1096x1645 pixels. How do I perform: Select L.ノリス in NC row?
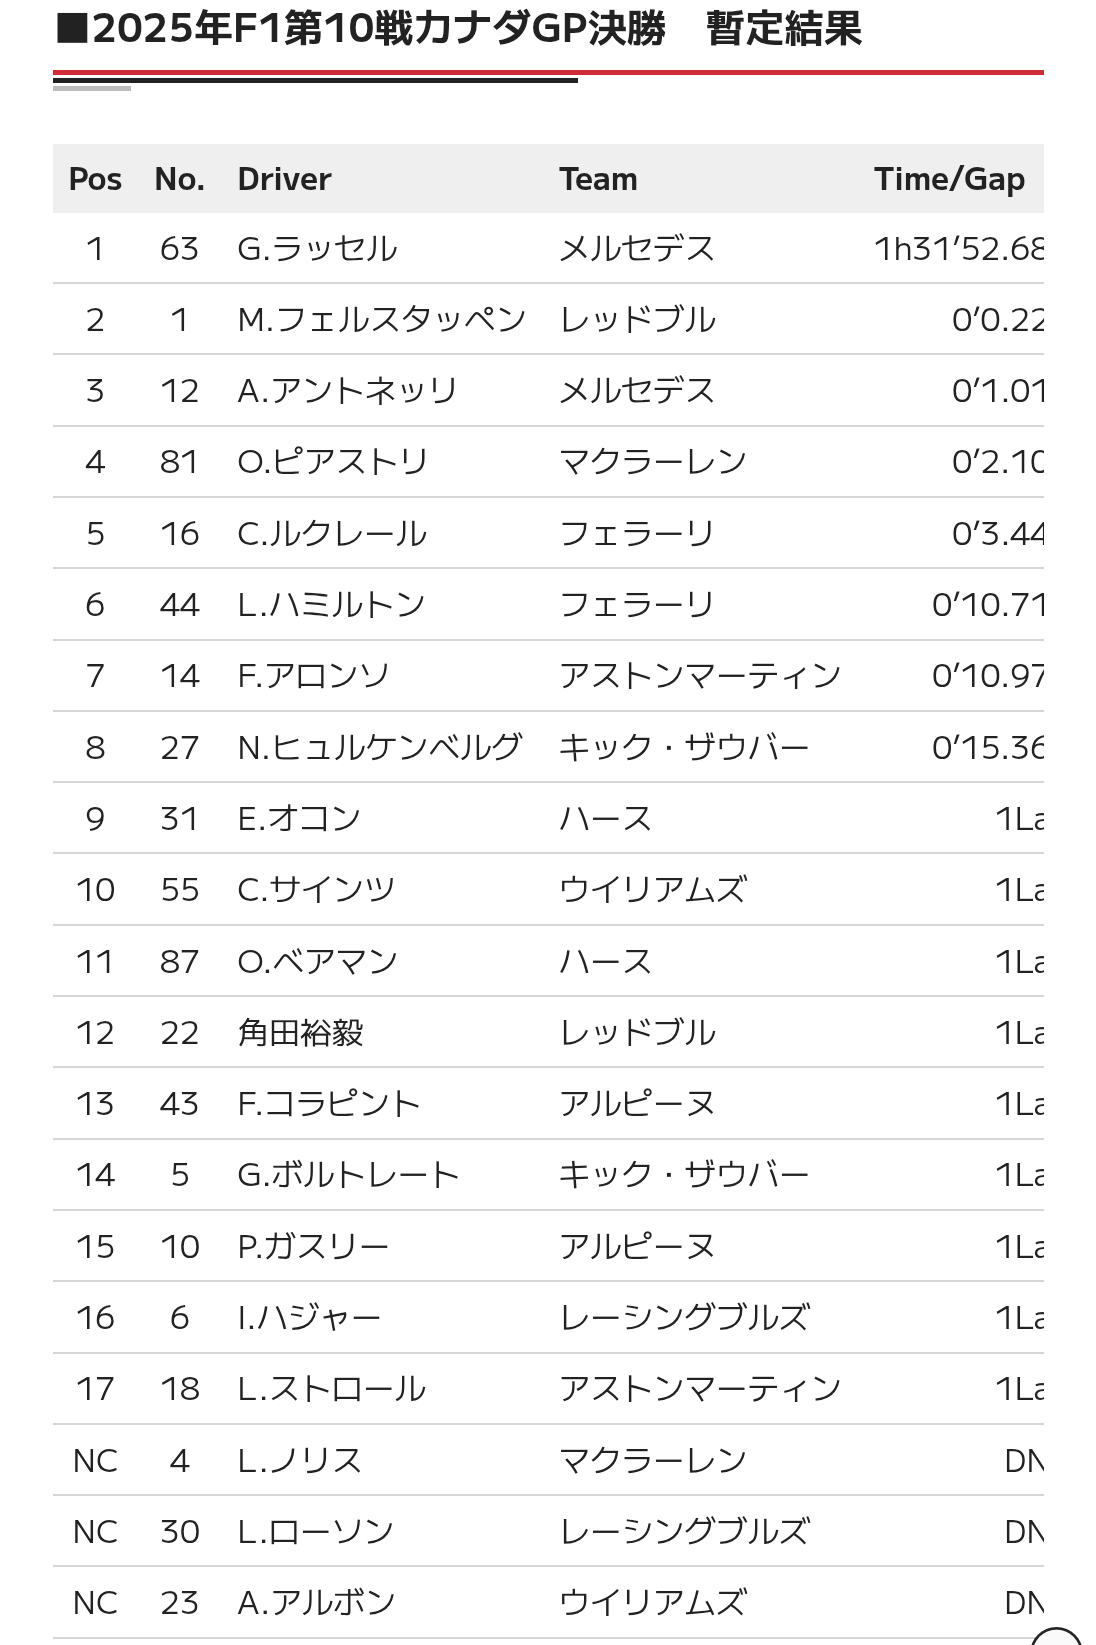tap(299, 1461)
